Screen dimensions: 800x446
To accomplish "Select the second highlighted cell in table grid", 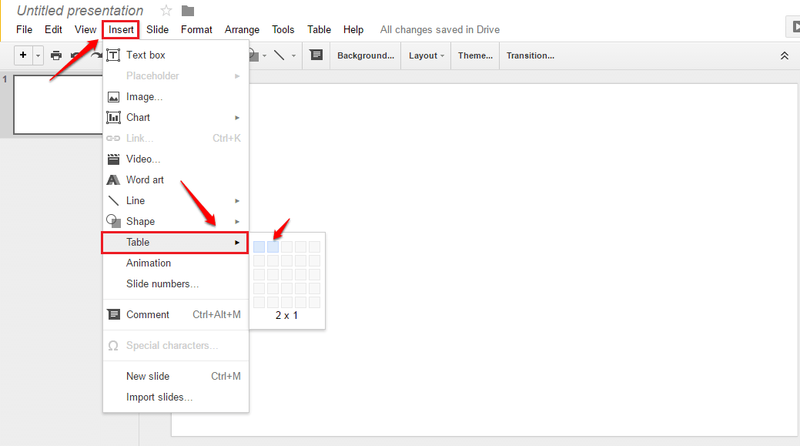I will tap(273, 247).
